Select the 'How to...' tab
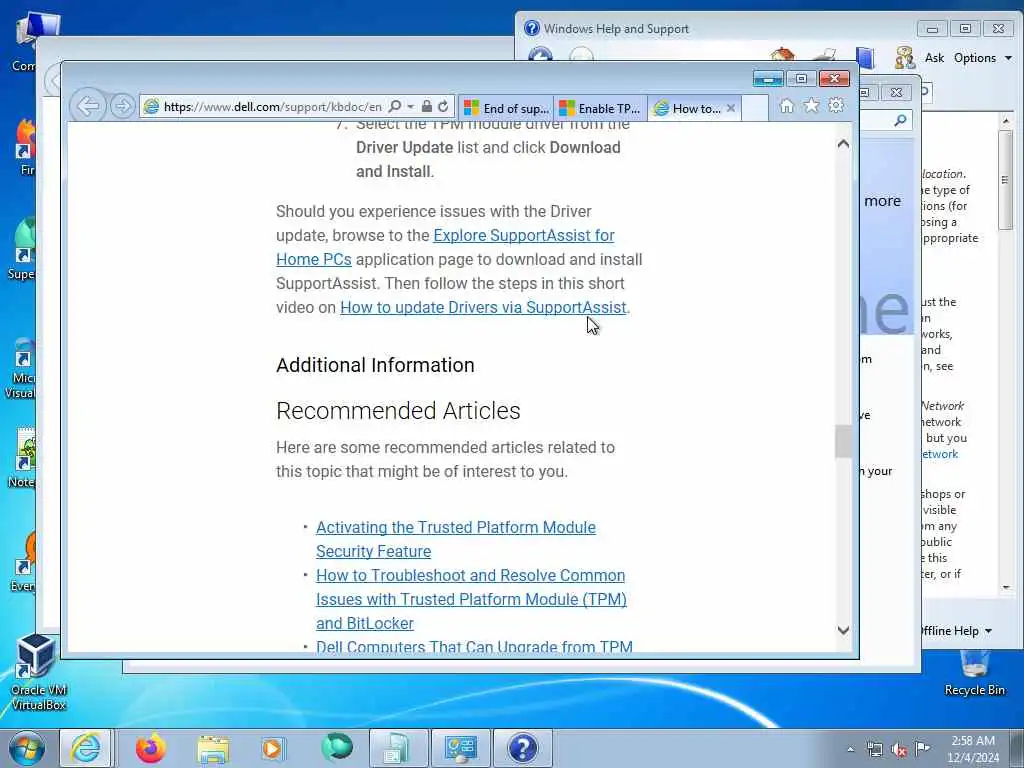1024x768 pixels. 687,108
